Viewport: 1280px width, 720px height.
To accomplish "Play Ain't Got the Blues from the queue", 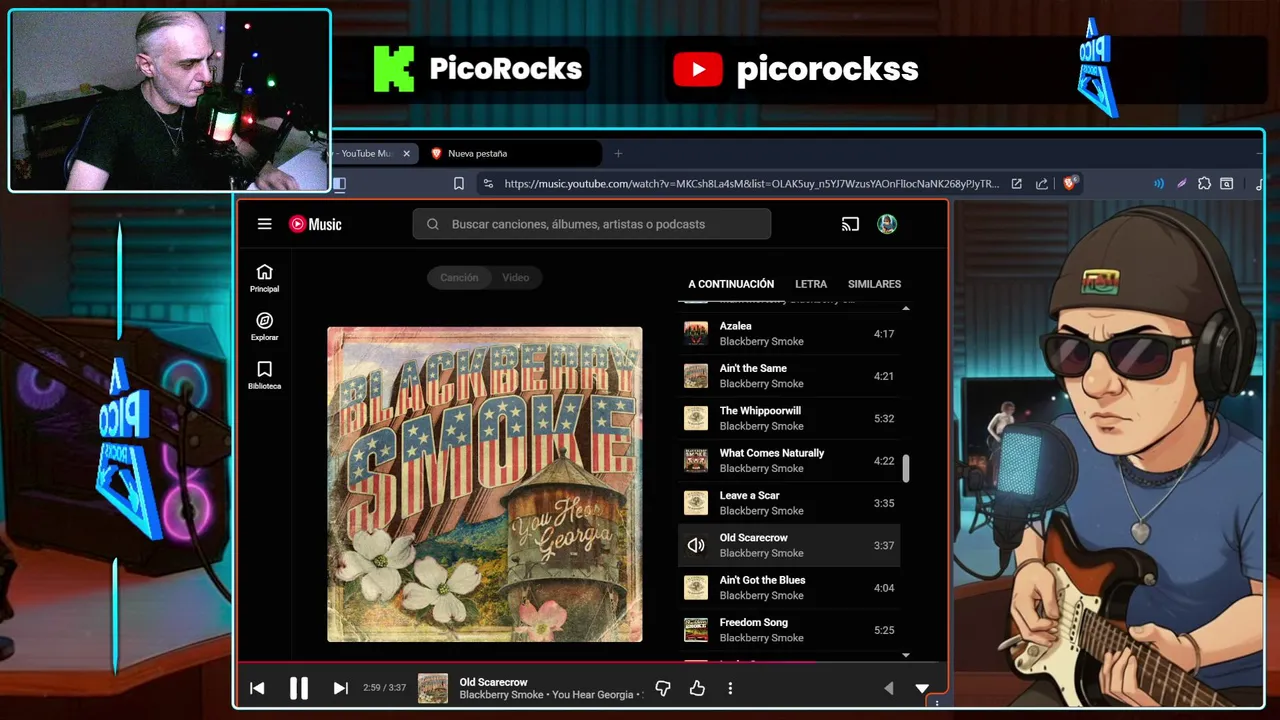I will (789, 588).
